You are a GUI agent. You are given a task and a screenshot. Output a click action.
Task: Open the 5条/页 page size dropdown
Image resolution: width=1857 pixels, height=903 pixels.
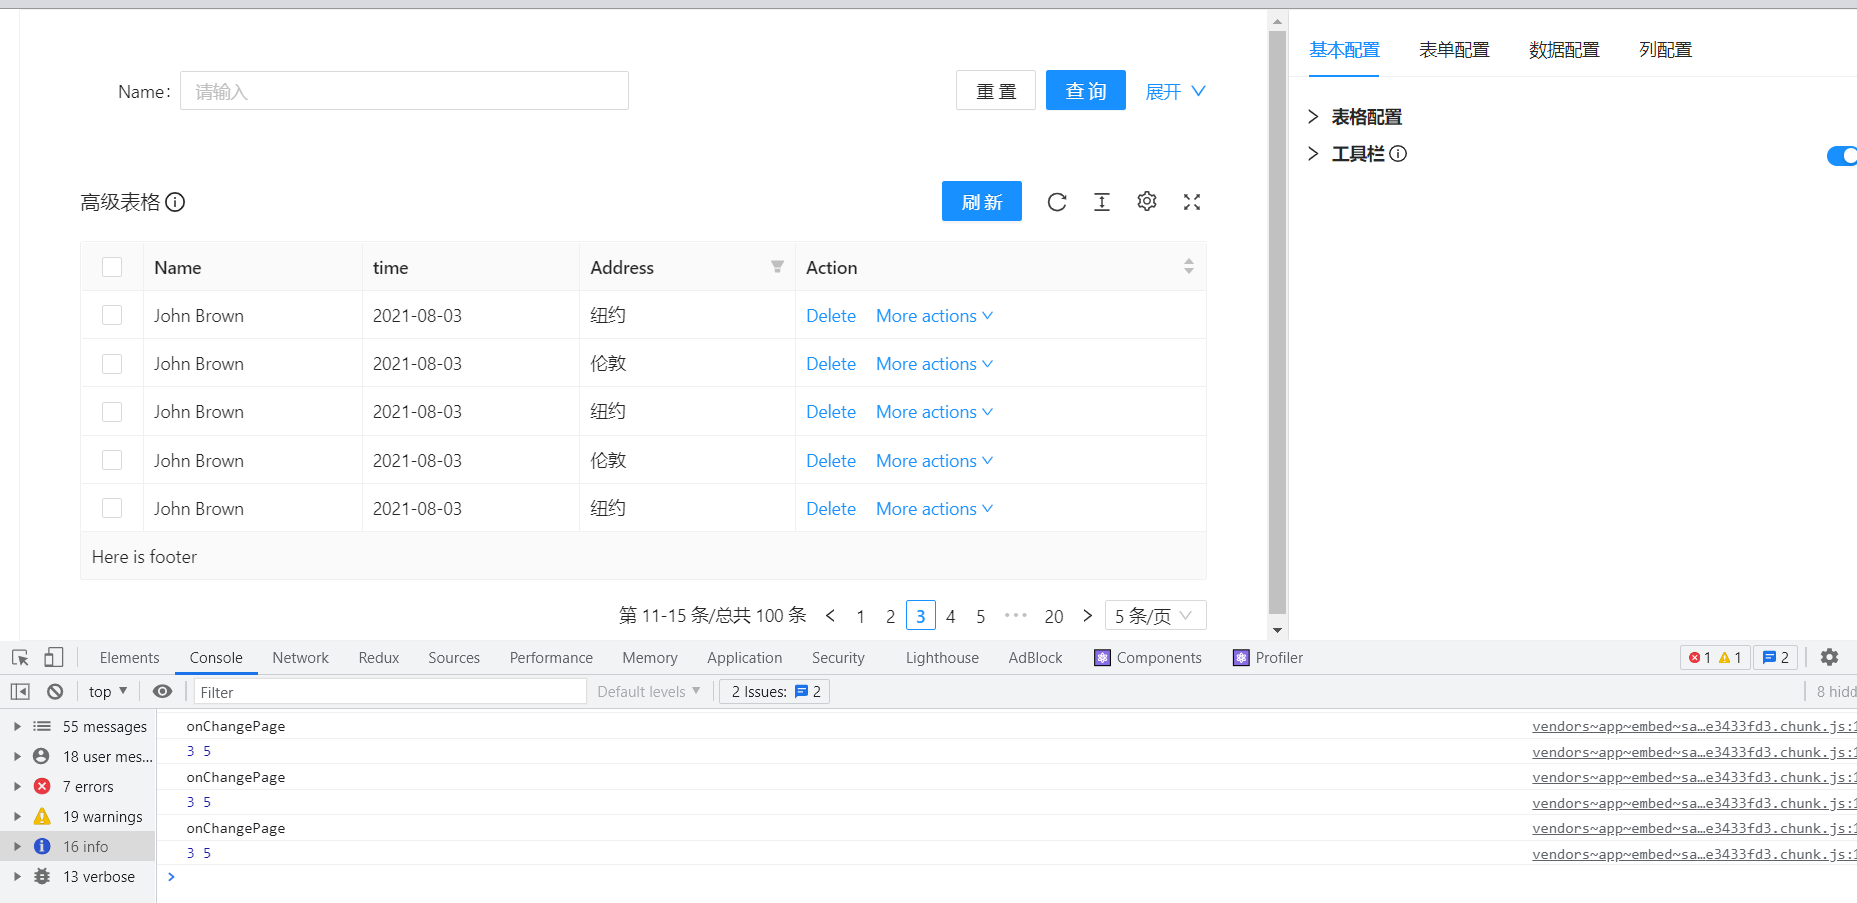1154,615
